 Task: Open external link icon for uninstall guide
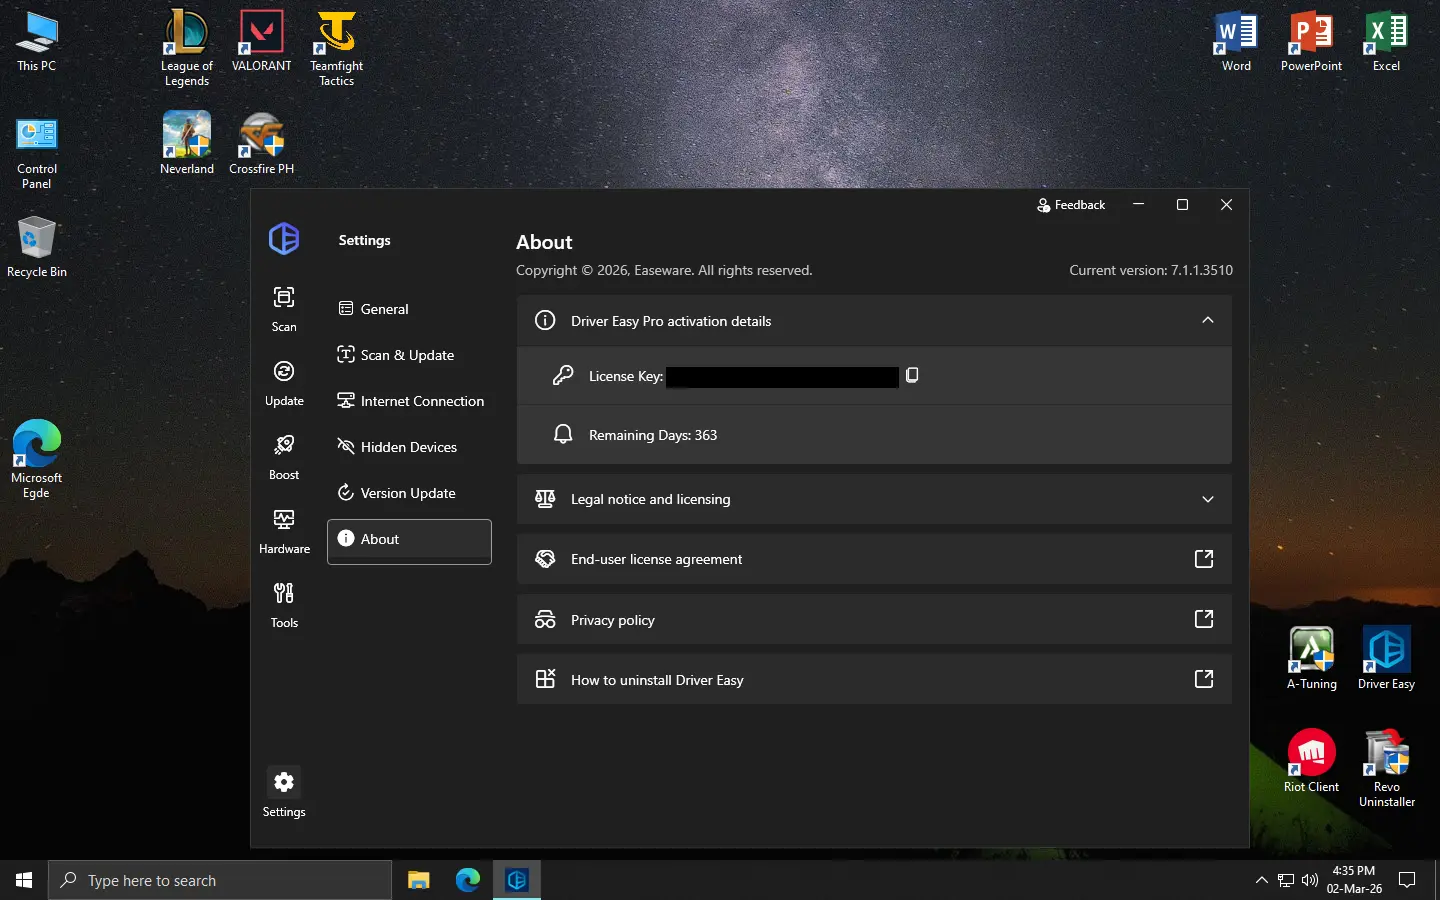[1204, 679]
